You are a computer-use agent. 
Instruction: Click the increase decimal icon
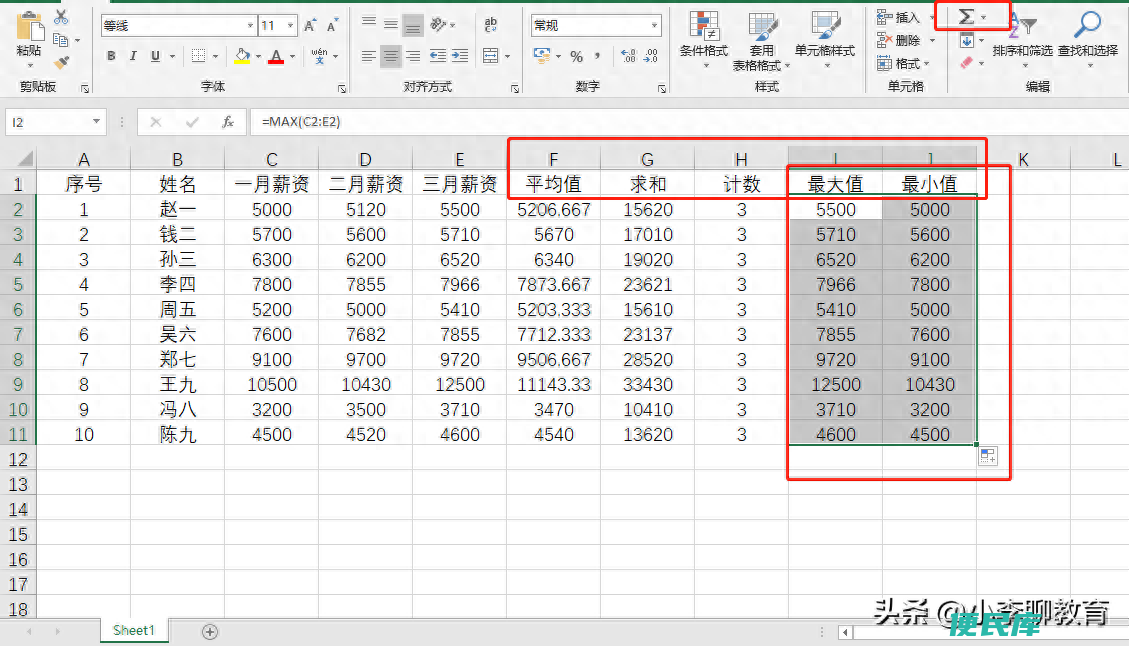tap(628, 55)
